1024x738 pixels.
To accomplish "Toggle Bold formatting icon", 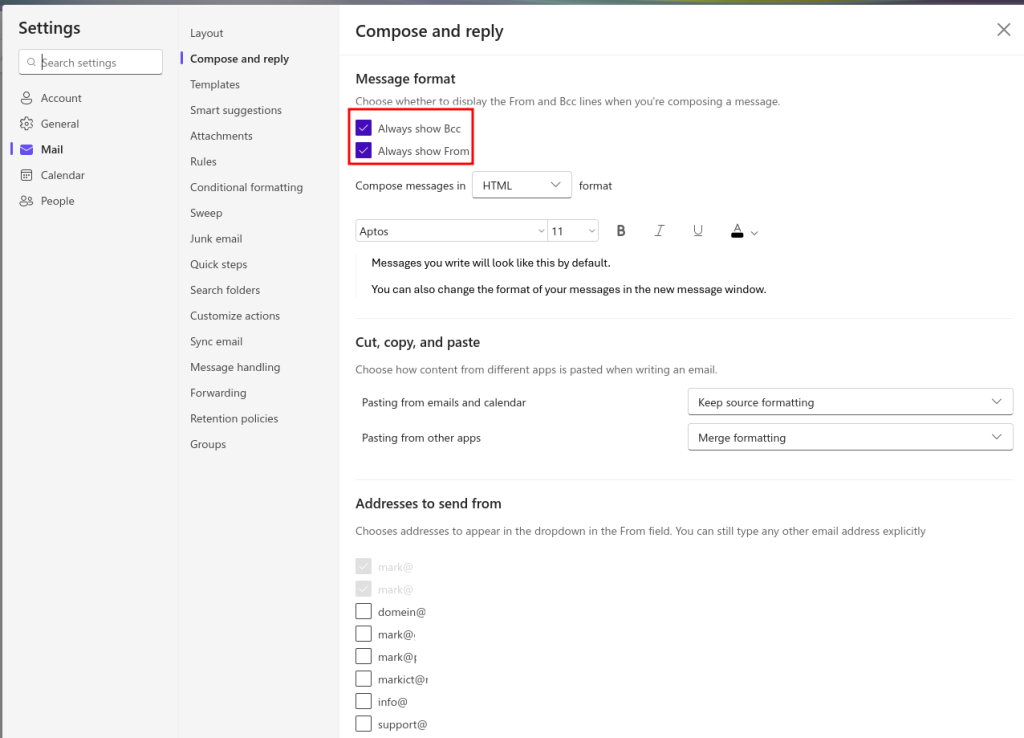I will (621, 231).
